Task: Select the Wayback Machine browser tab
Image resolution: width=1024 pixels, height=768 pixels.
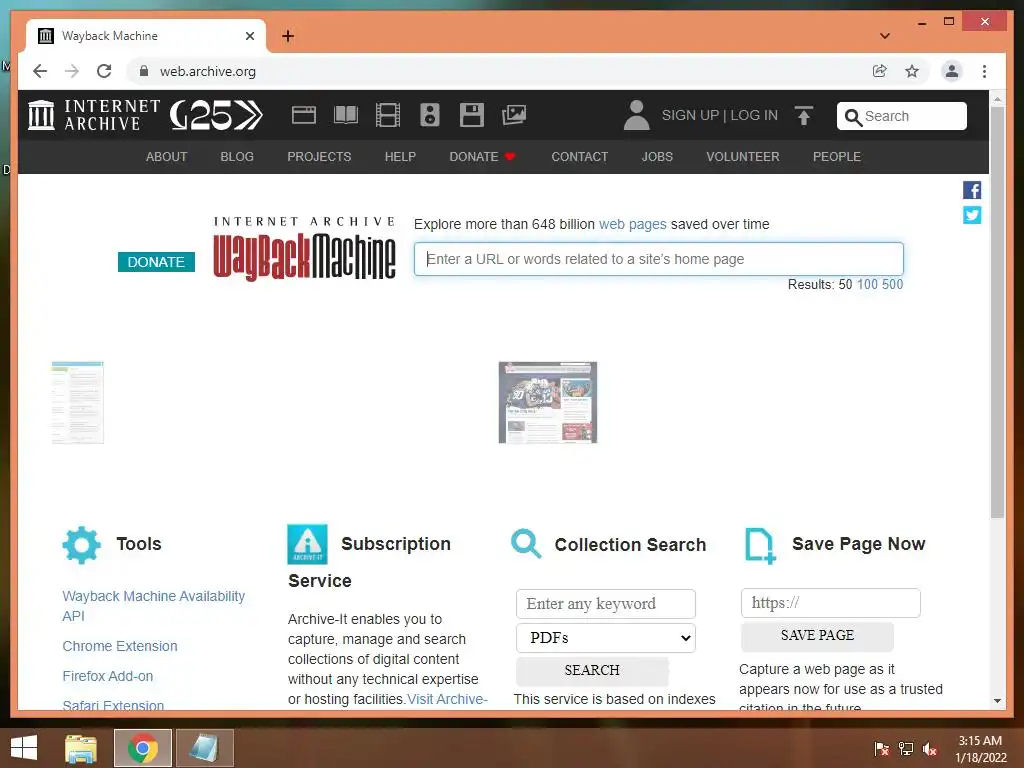Action: click(x=146, y=36)
